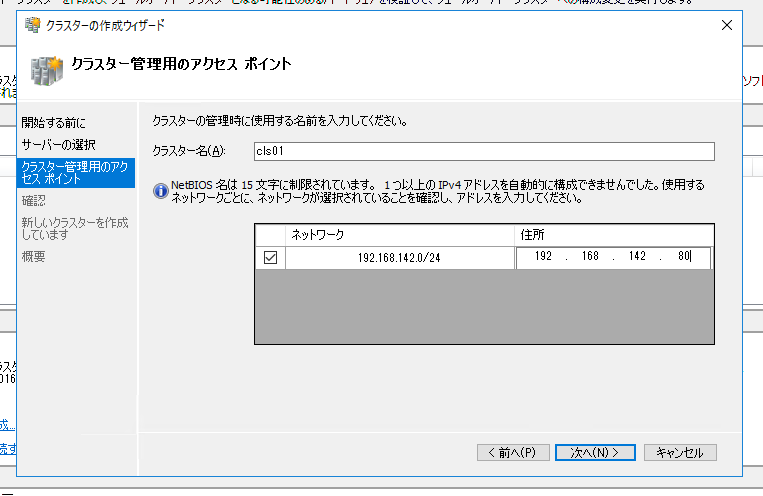Click the wizard title bar icon

pos(33,25)
